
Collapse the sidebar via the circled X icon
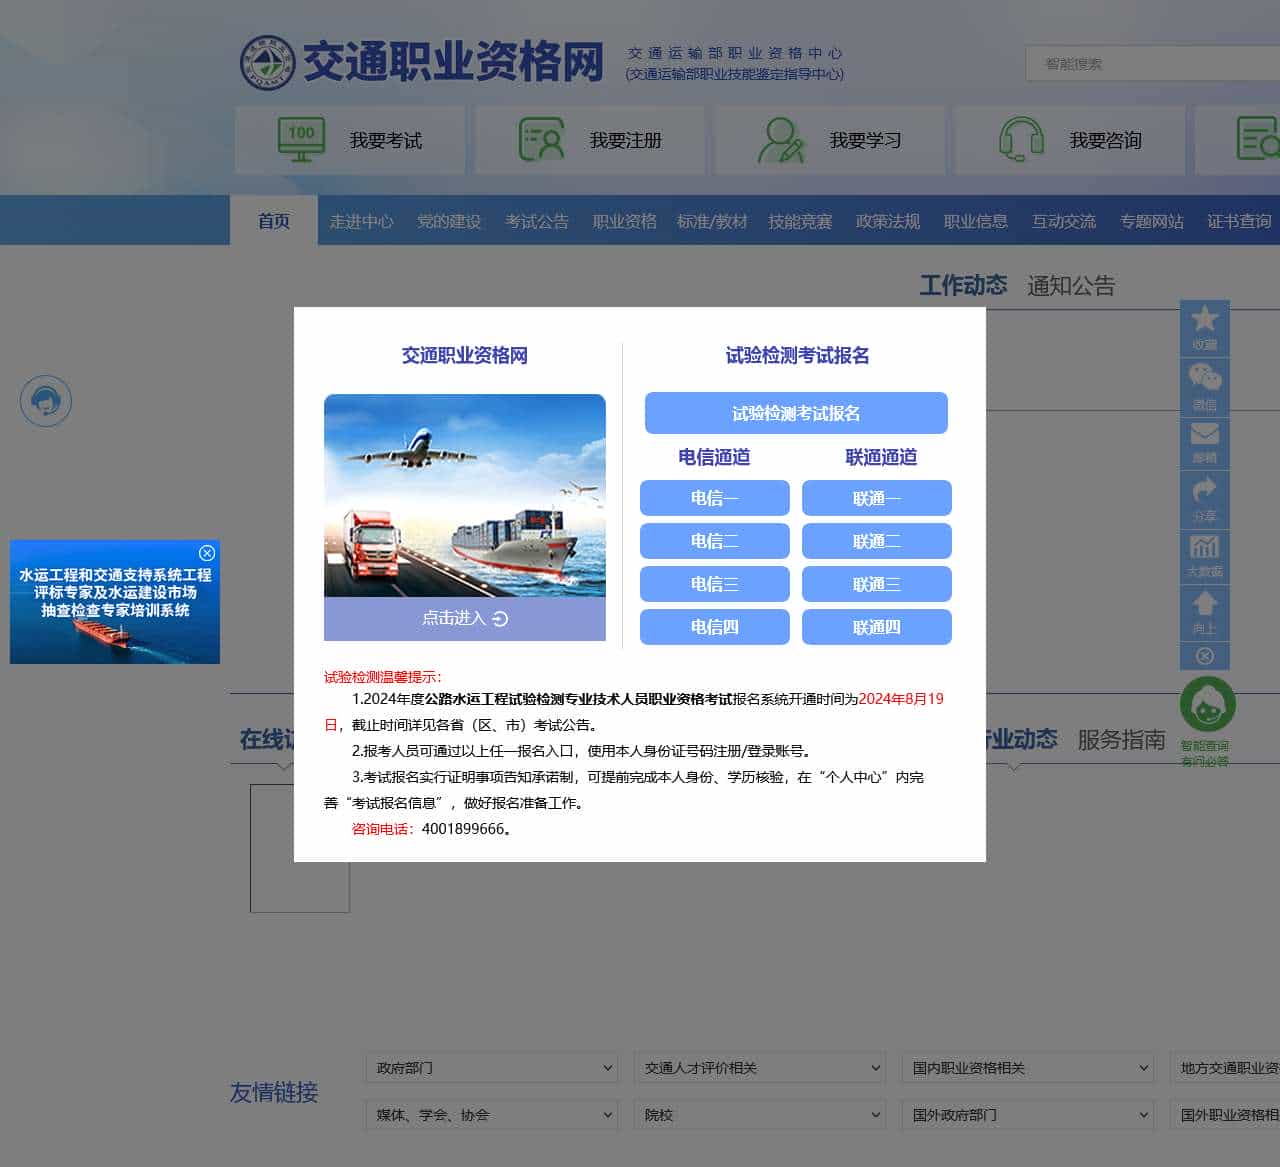[x=1205, y=655]
